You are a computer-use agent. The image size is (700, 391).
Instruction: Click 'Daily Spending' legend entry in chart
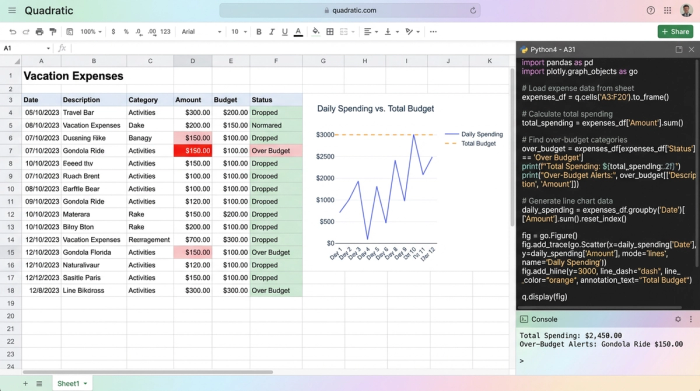pos(474,134)
